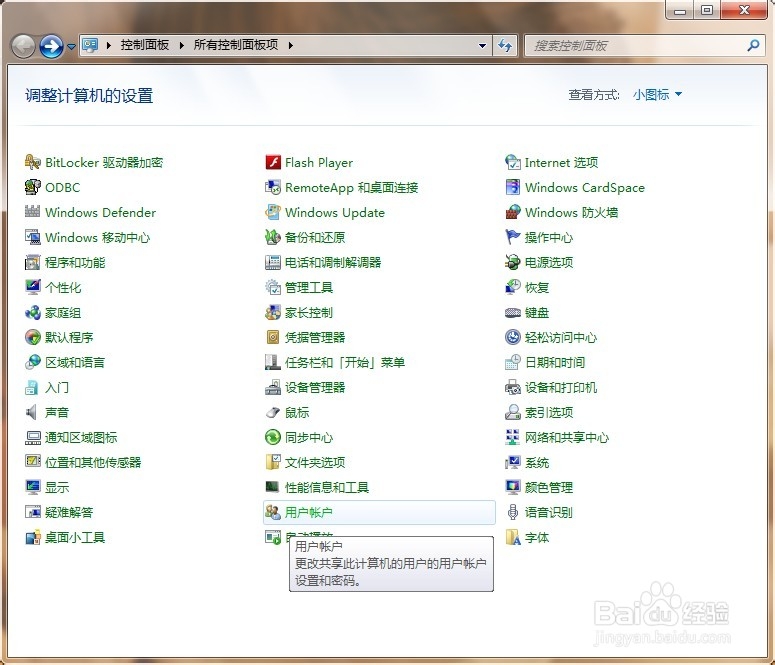
Task: Open the 位置和其他传感器 link
Action: click(x=93, y=462)
